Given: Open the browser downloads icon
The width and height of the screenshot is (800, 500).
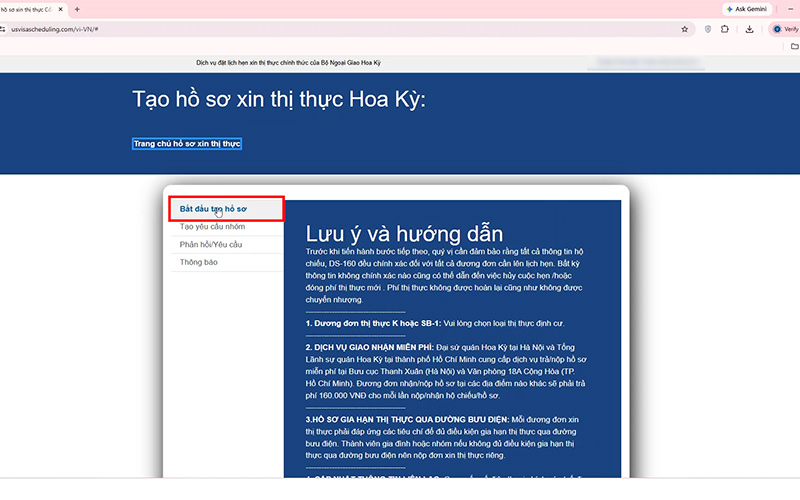Looking at the screenshot, I should point(749,30).
